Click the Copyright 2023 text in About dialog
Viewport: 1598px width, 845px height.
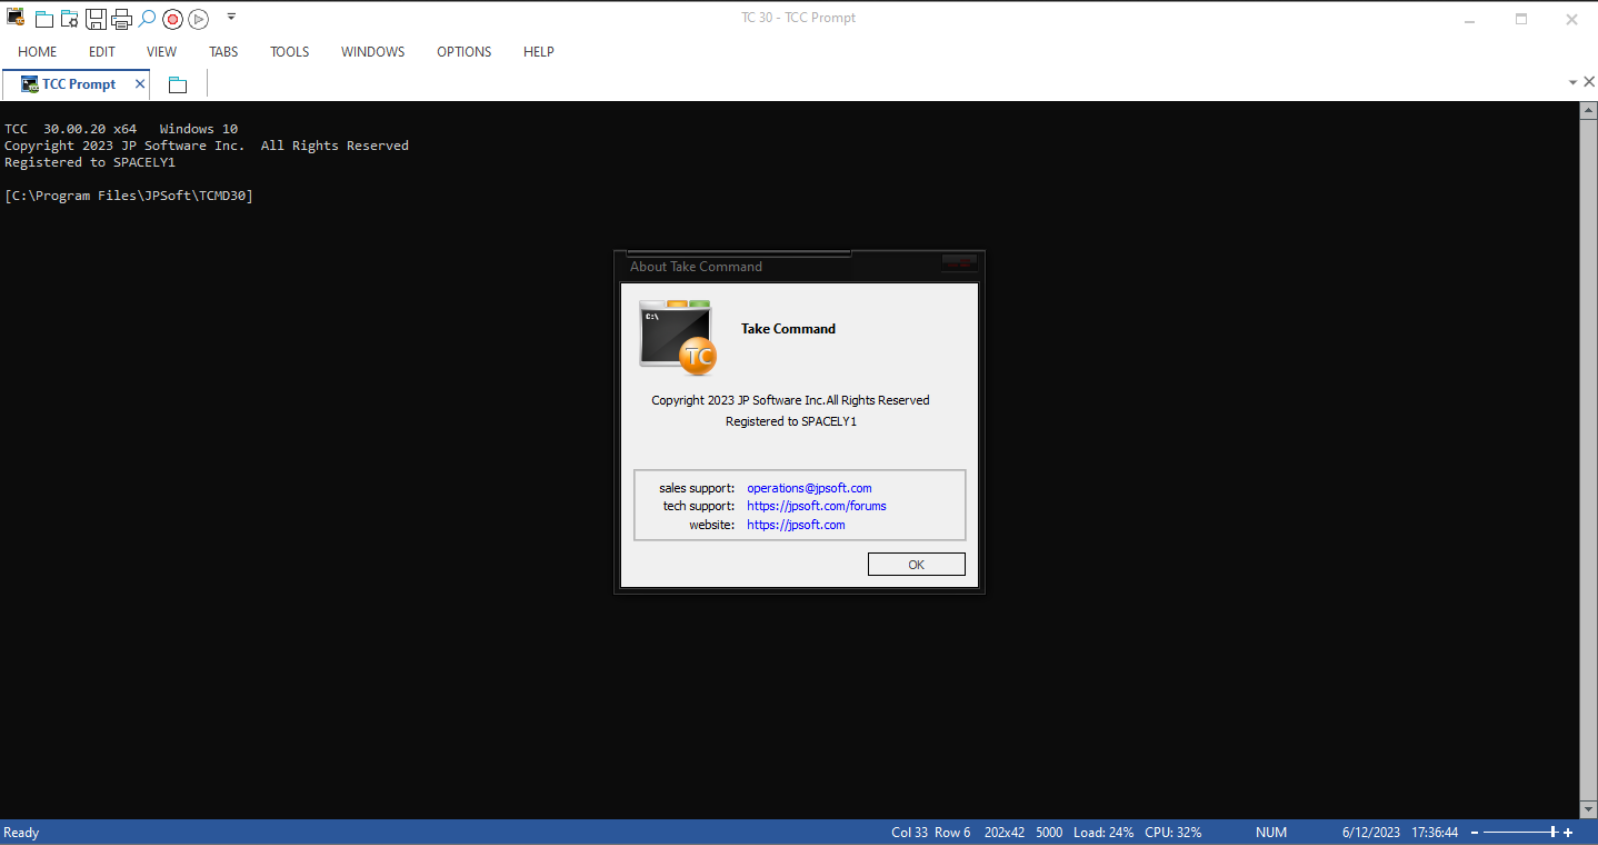click(790, 400)
